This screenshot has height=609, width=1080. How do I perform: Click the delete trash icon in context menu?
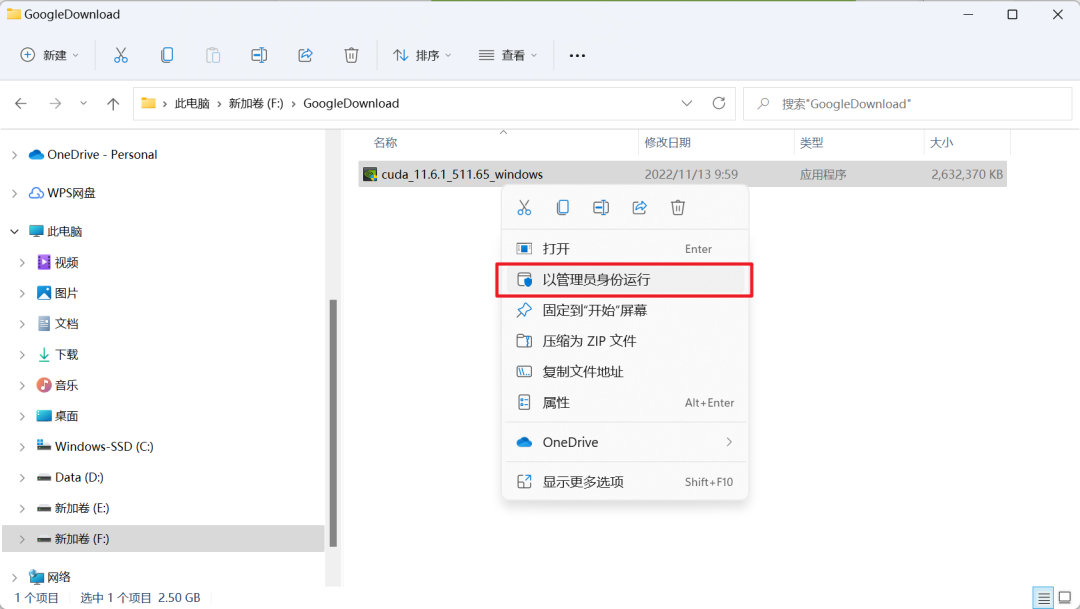[x=678, y=208]
